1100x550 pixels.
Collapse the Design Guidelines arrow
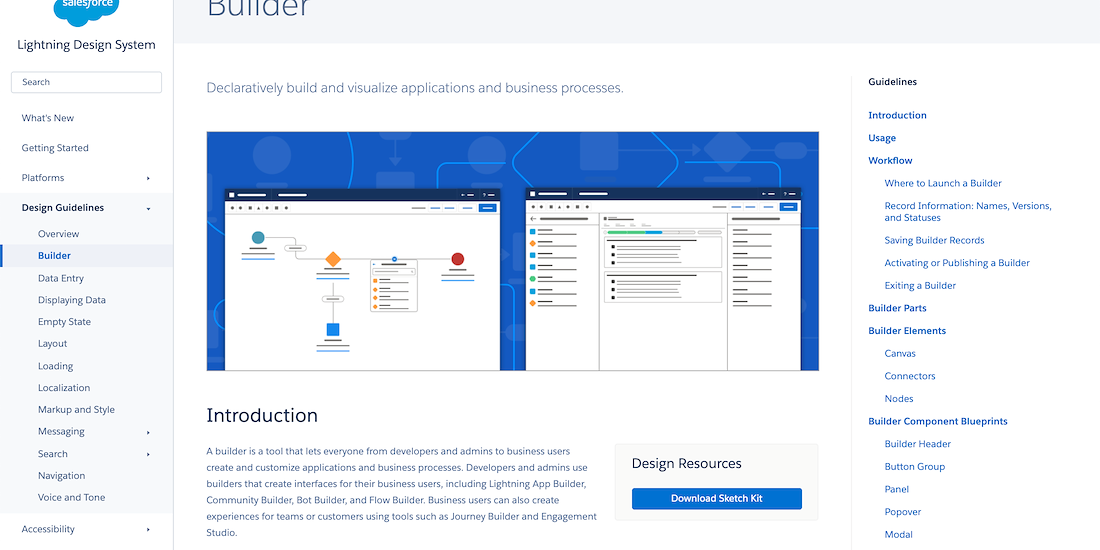pos(148,208)
